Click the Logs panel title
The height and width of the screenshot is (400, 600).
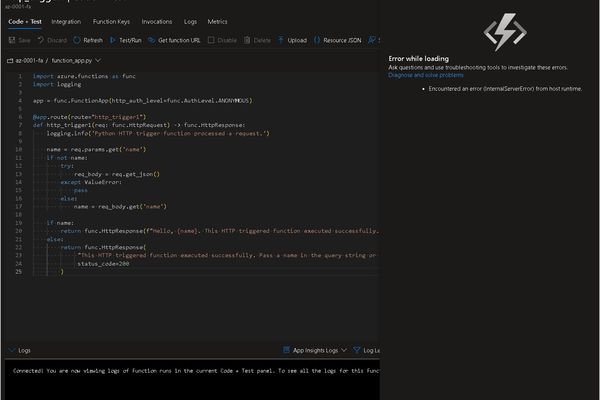pyautogui.click(x=24, y=350)
